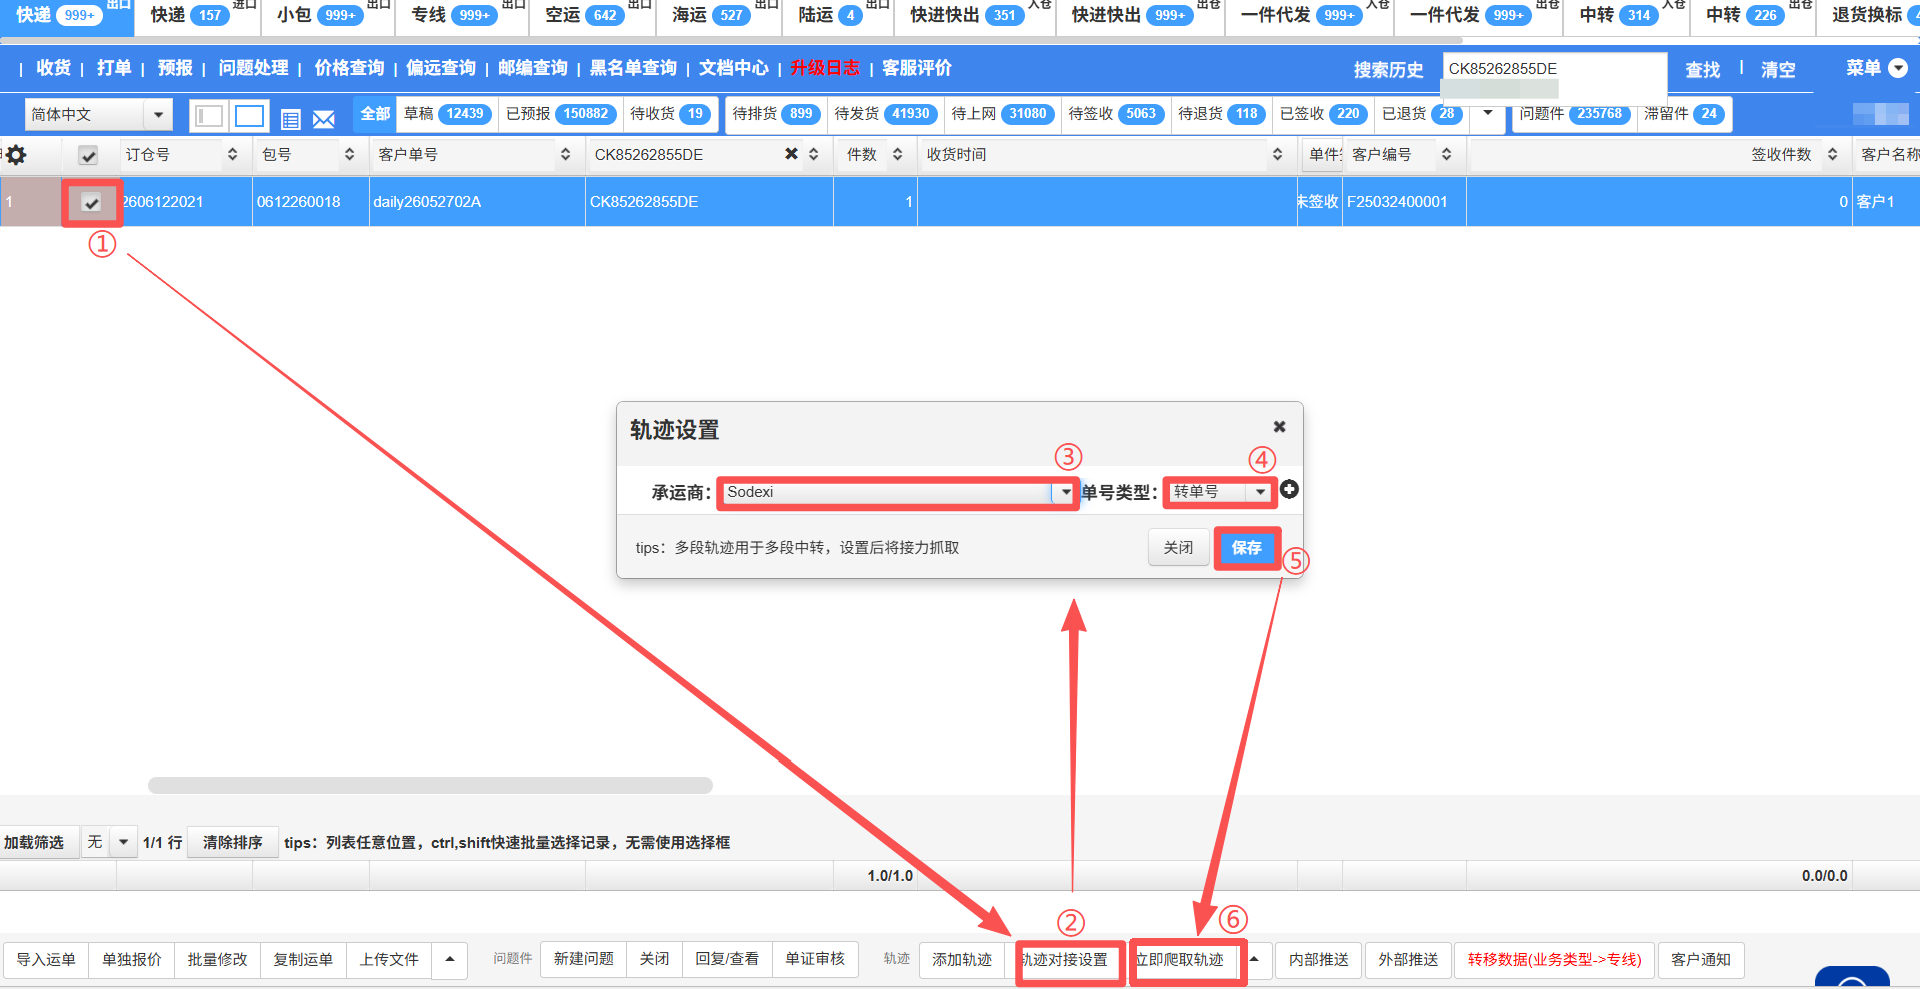Open the 菜单 circular arrow icon
The image size is (1920, 989).
point(1897,68)
